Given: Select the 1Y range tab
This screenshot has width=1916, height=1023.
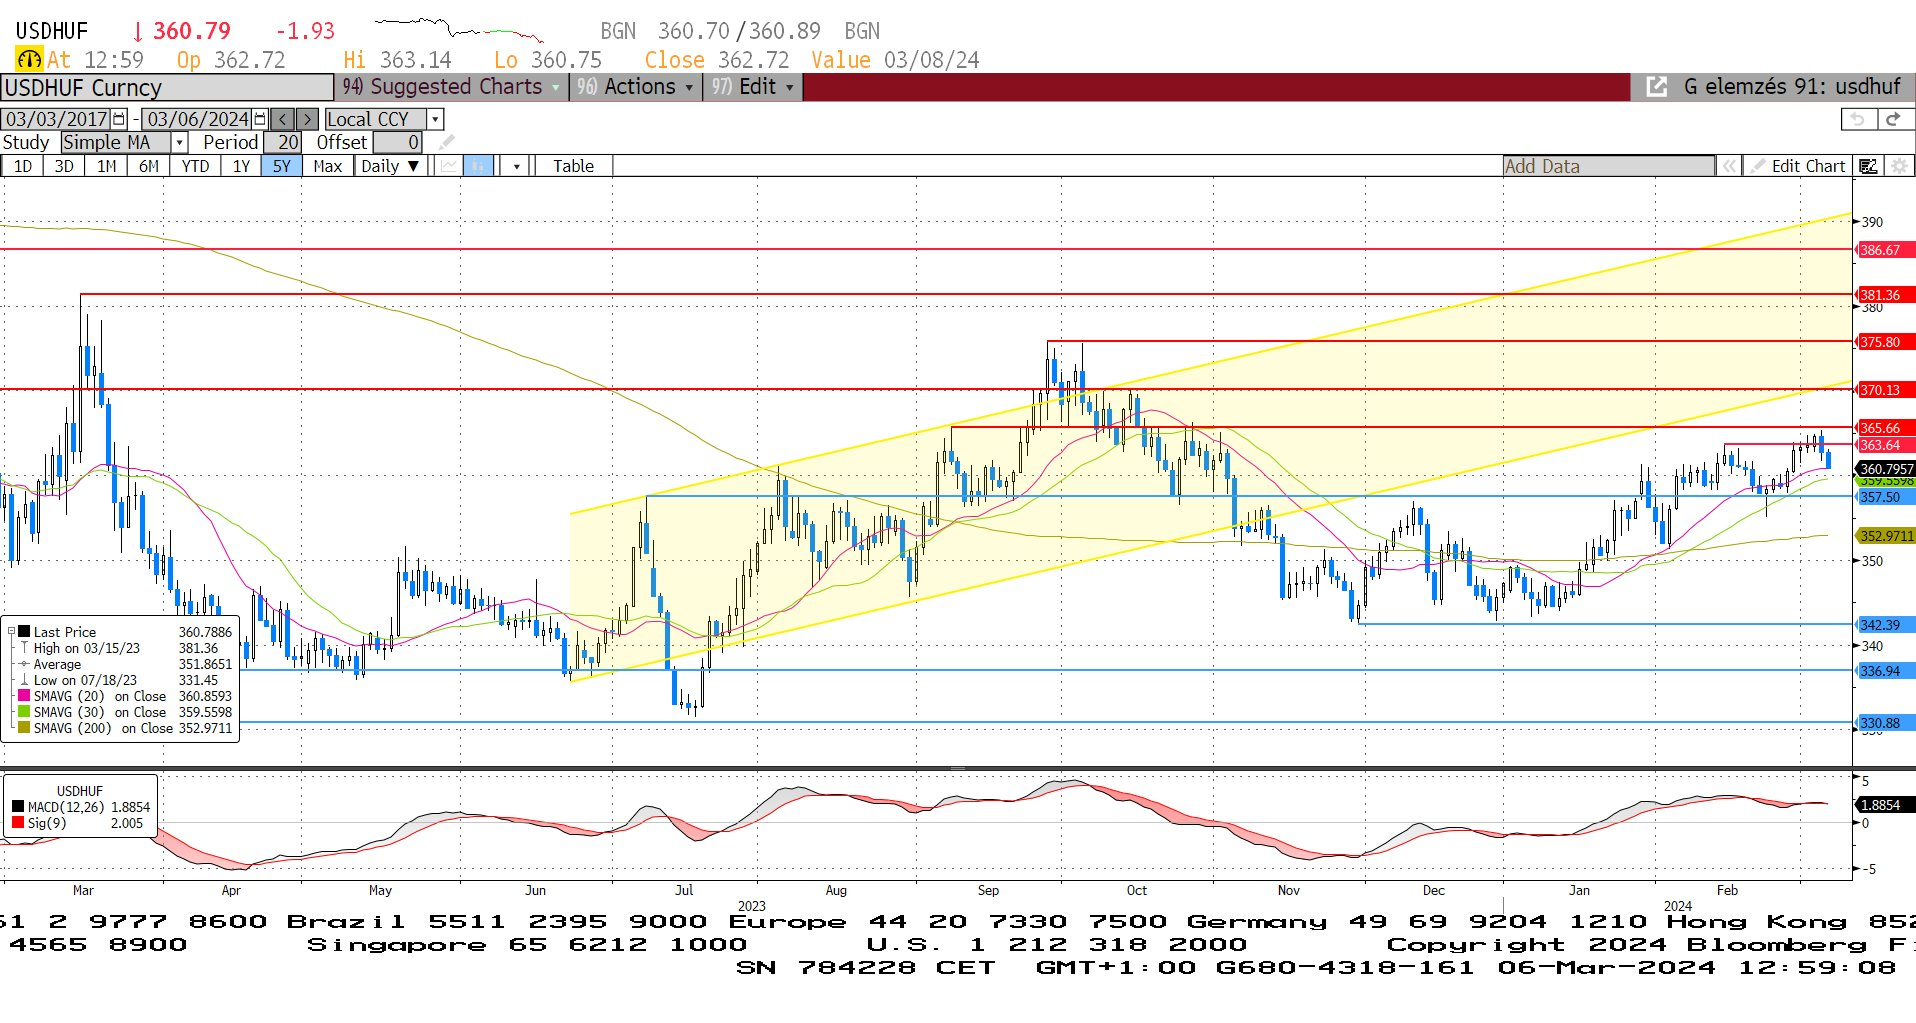Looking at the screenshot, I should point(241,166).
